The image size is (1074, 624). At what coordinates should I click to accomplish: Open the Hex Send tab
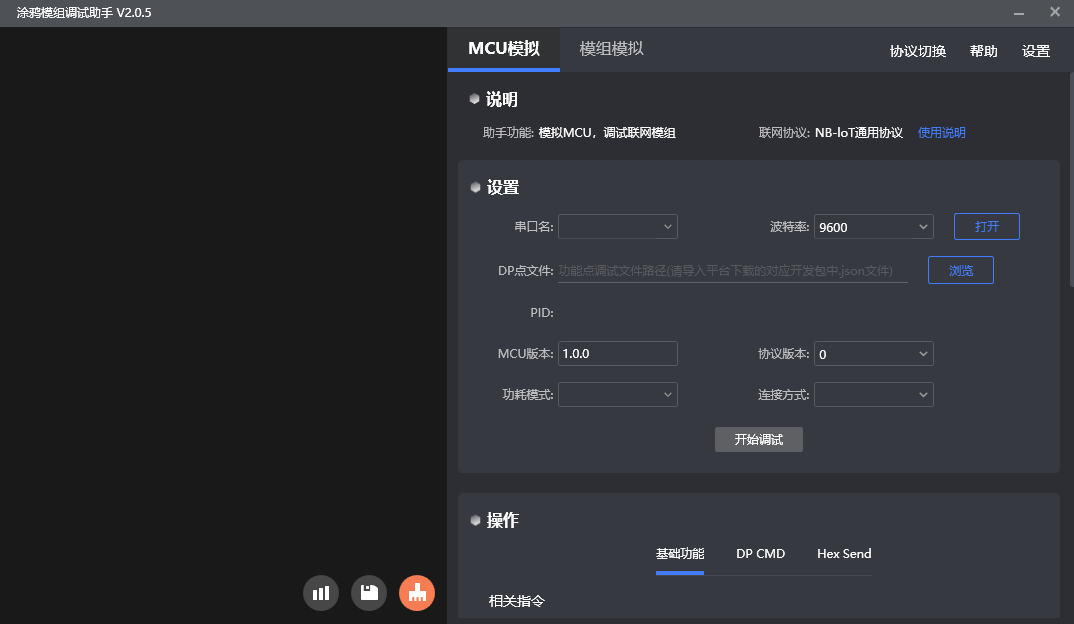click(844, 553)
